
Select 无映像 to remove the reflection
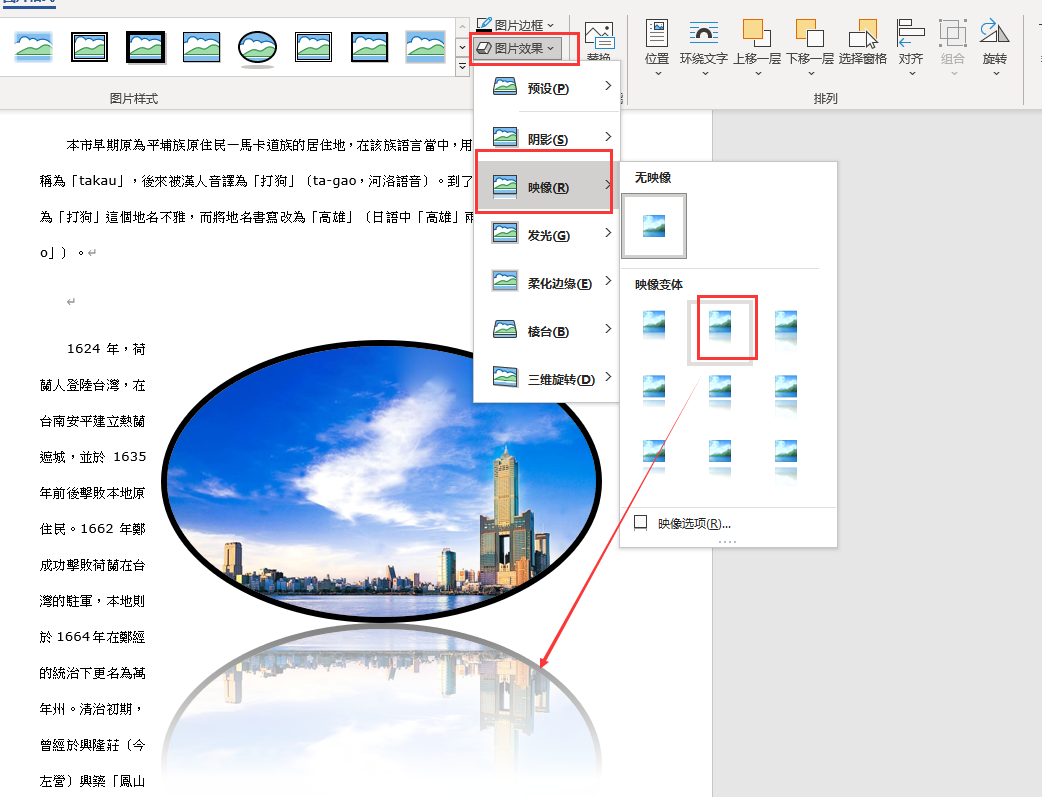pos(654,226)
